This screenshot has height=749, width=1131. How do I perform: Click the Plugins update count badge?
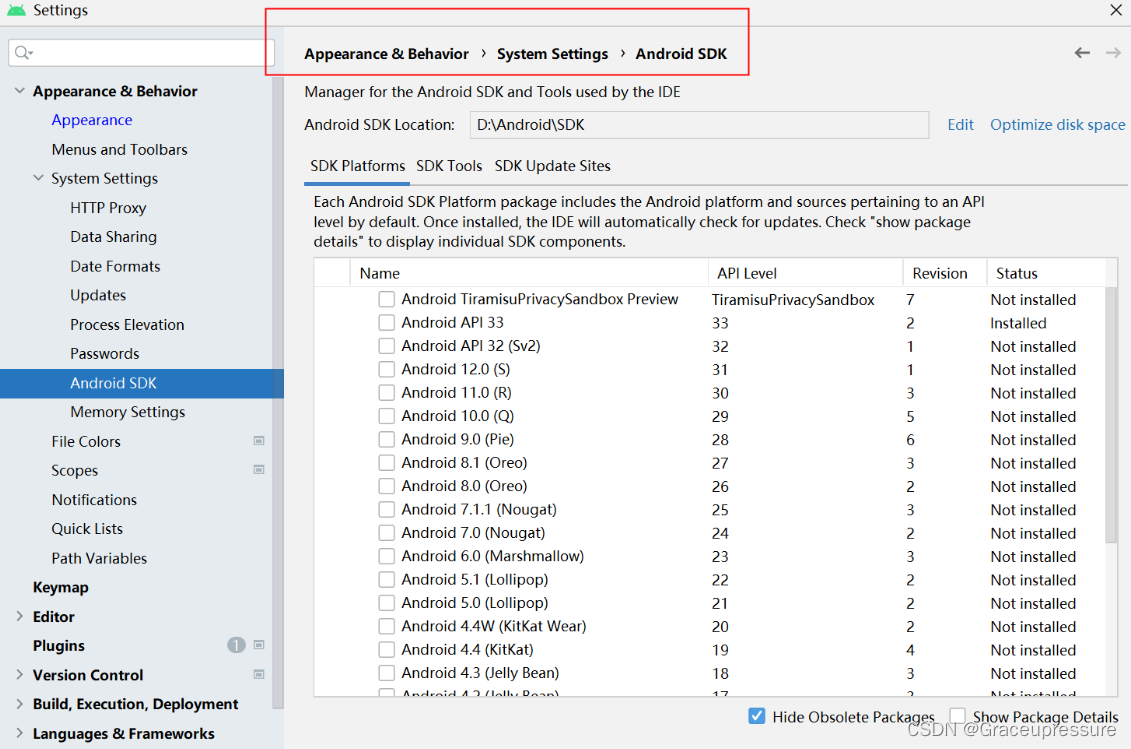(x=236, y=645)
